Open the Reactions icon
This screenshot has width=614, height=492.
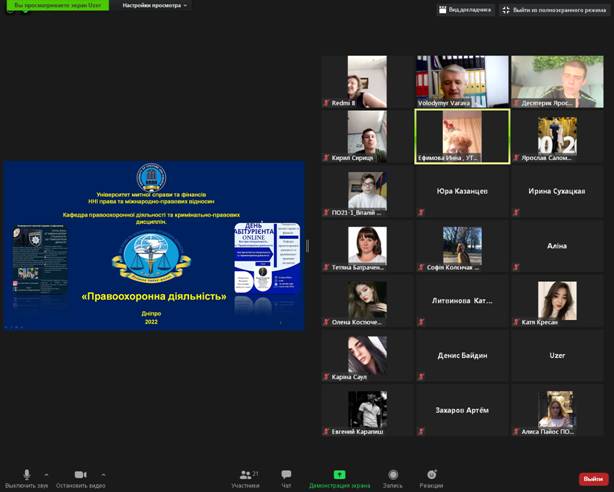coord(432,474)
